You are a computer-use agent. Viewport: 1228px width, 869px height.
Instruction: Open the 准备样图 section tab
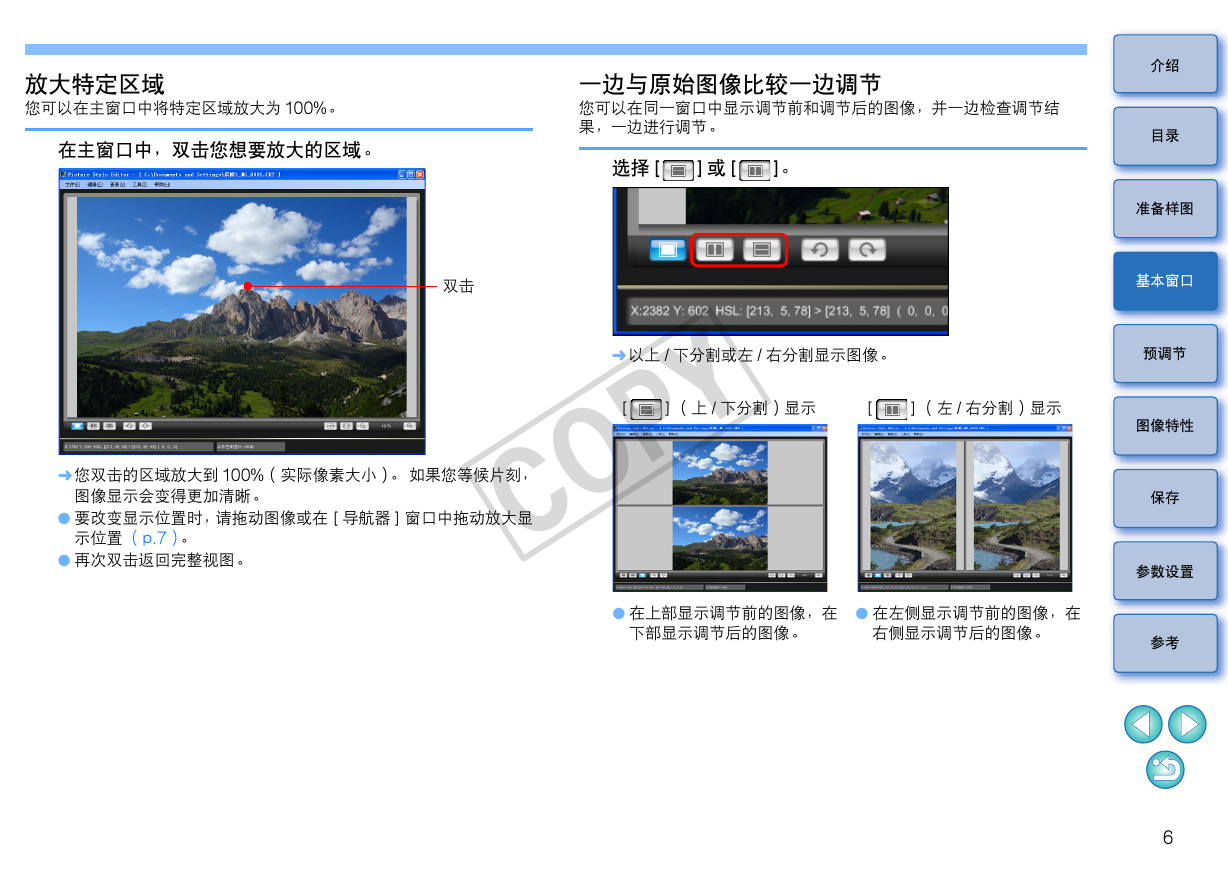click(1165, 208)
